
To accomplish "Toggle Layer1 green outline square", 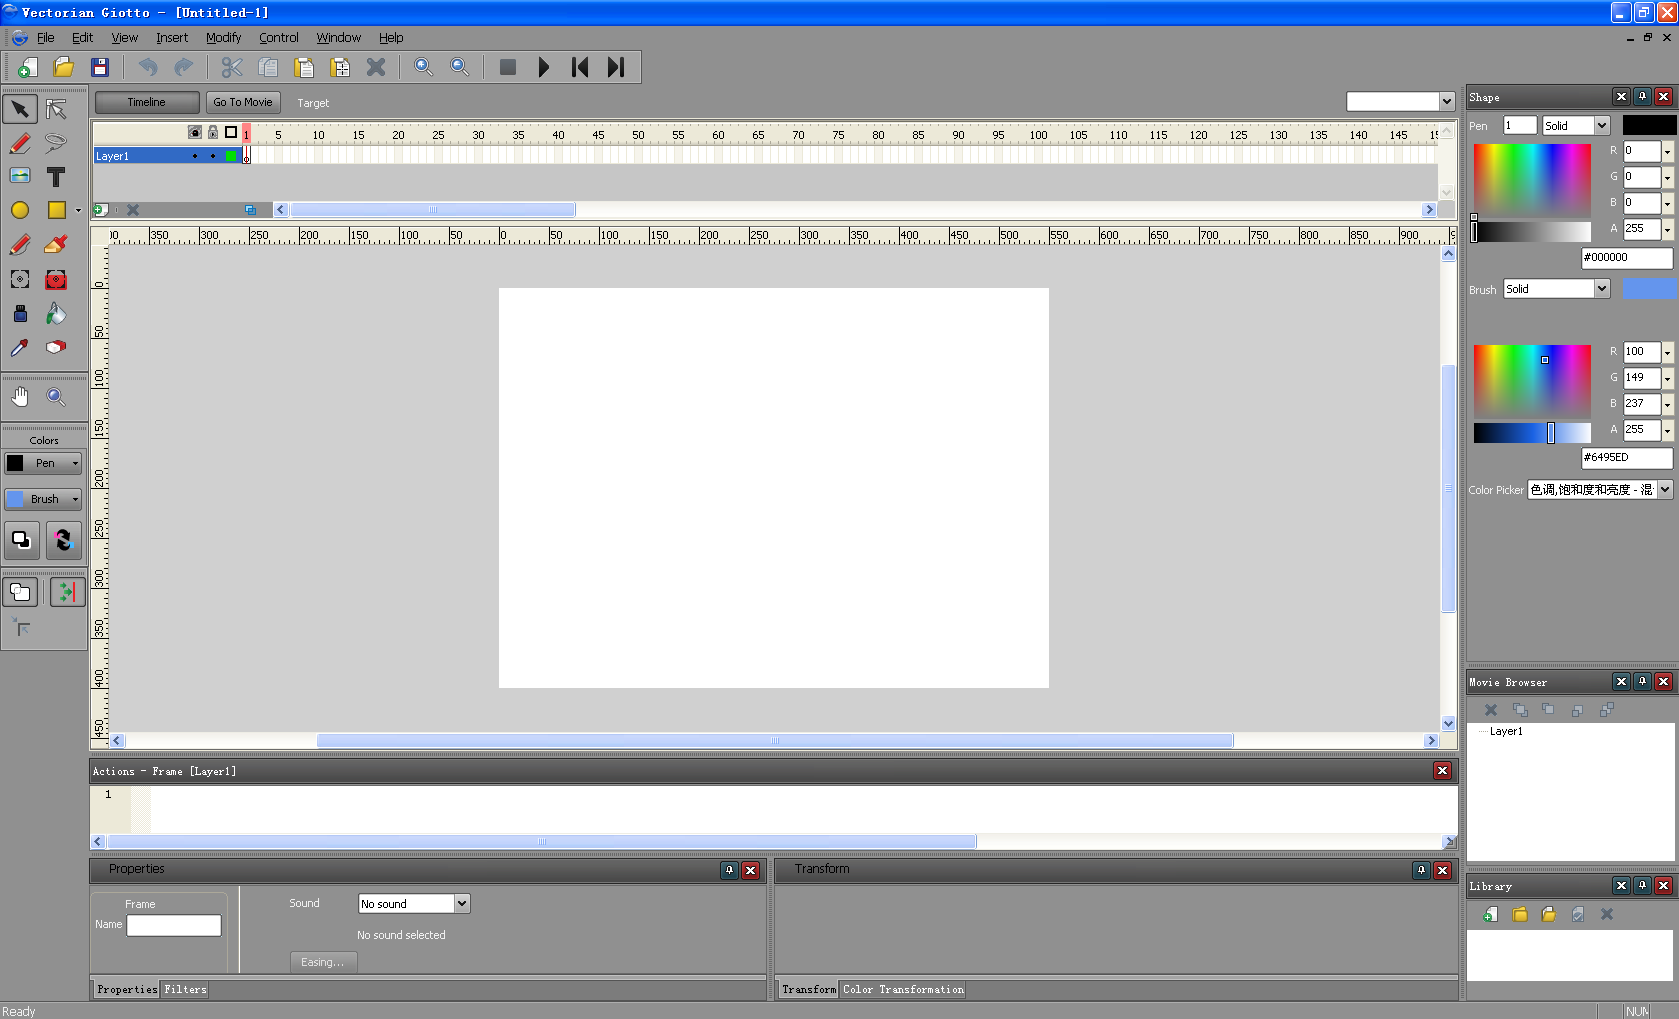I will 231,156.
